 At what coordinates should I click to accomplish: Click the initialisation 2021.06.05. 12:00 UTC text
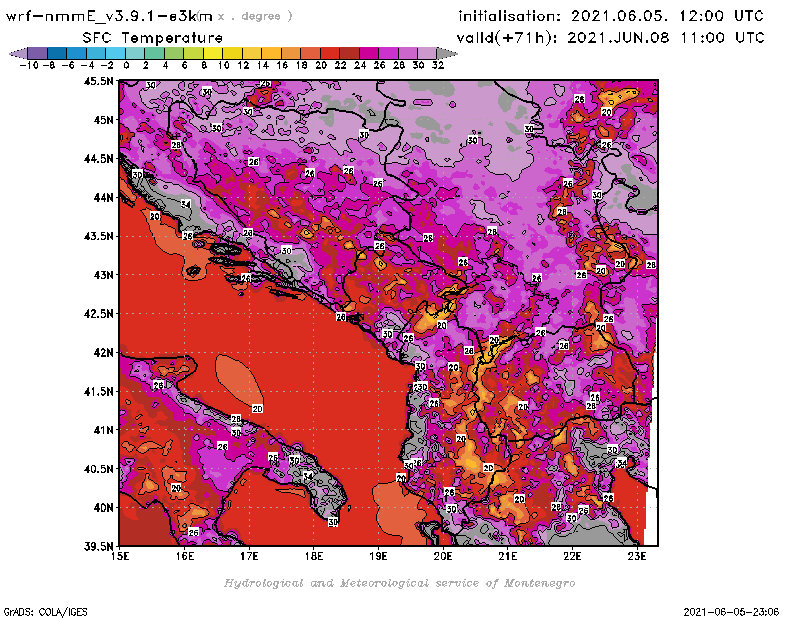pyautogui.click(x=611, y=16)
